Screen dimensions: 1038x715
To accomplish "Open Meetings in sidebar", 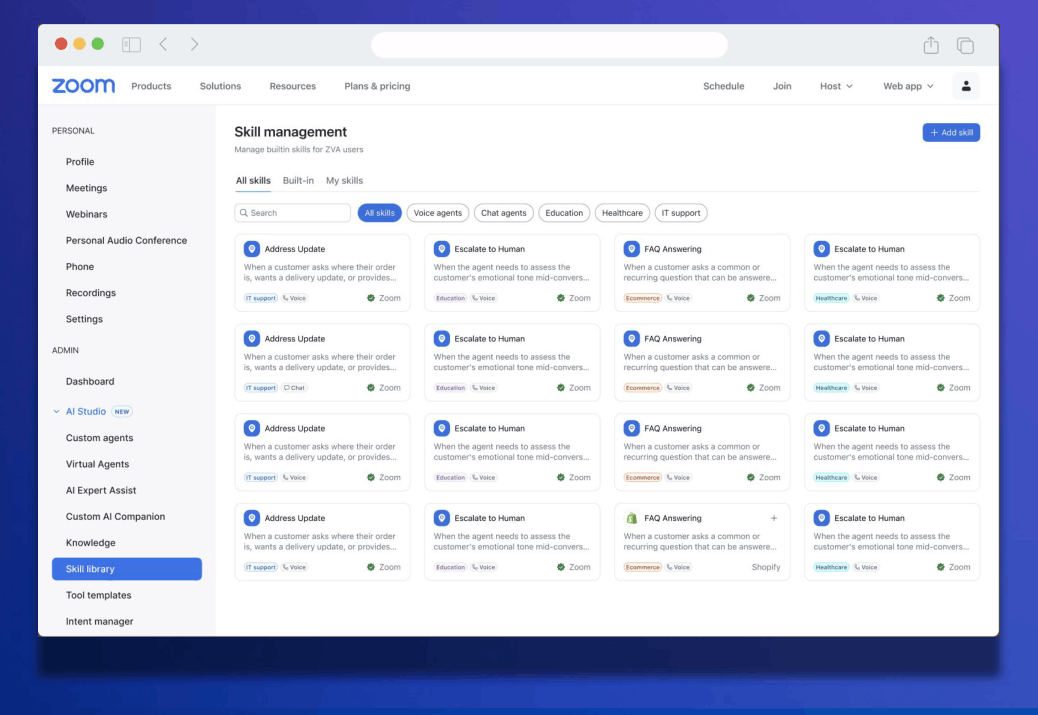I will (x=86, y=188).
